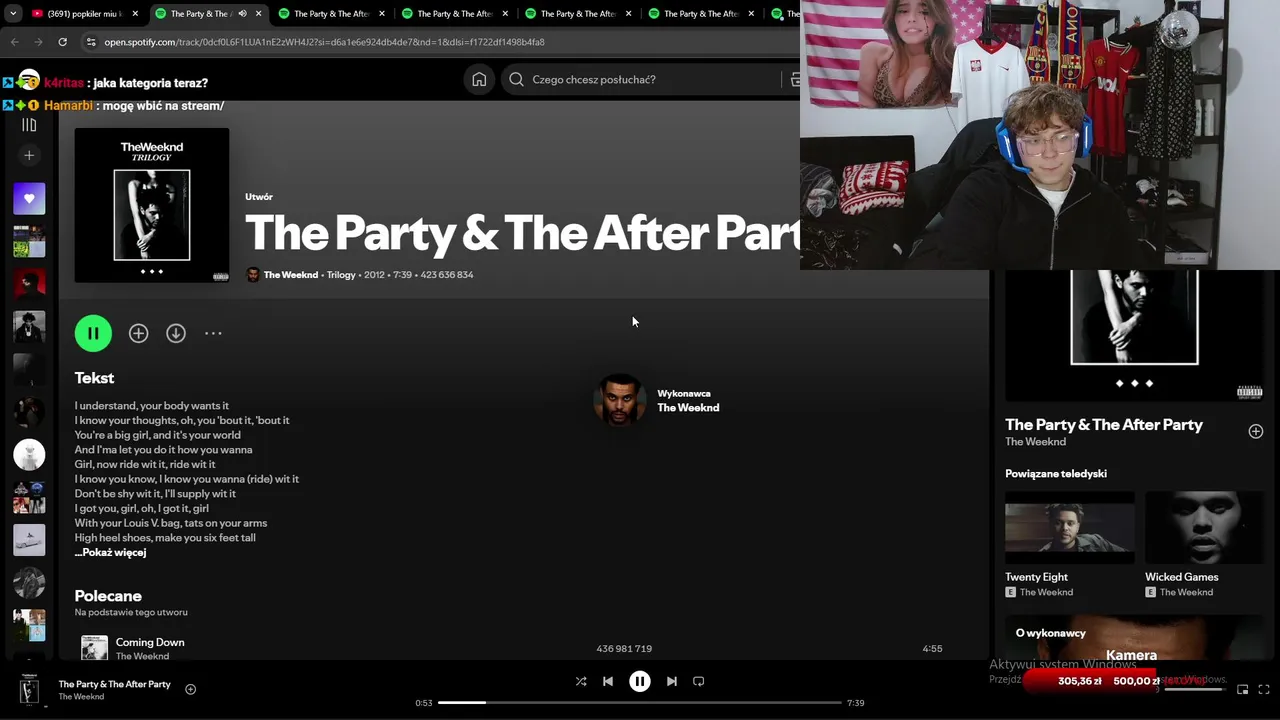Image resolution: width=1280 pixels, height=720 pixels.
Task: Open the Liked Songs heart playlist
Action: pos(29,198)
